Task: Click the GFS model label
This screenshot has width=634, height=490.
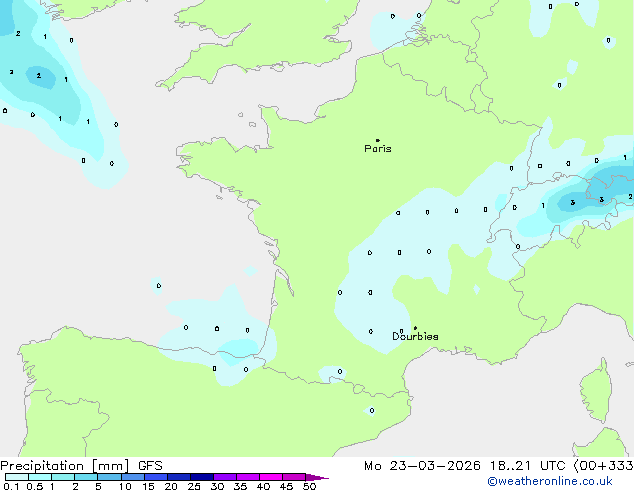Action: coord(150,466)
